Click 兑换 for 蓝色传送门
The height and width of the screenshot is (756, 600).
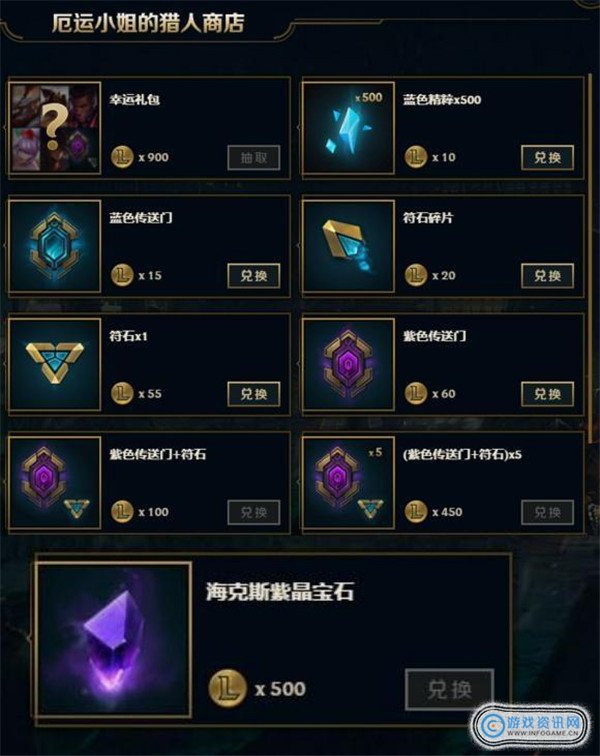pos(254,276)
